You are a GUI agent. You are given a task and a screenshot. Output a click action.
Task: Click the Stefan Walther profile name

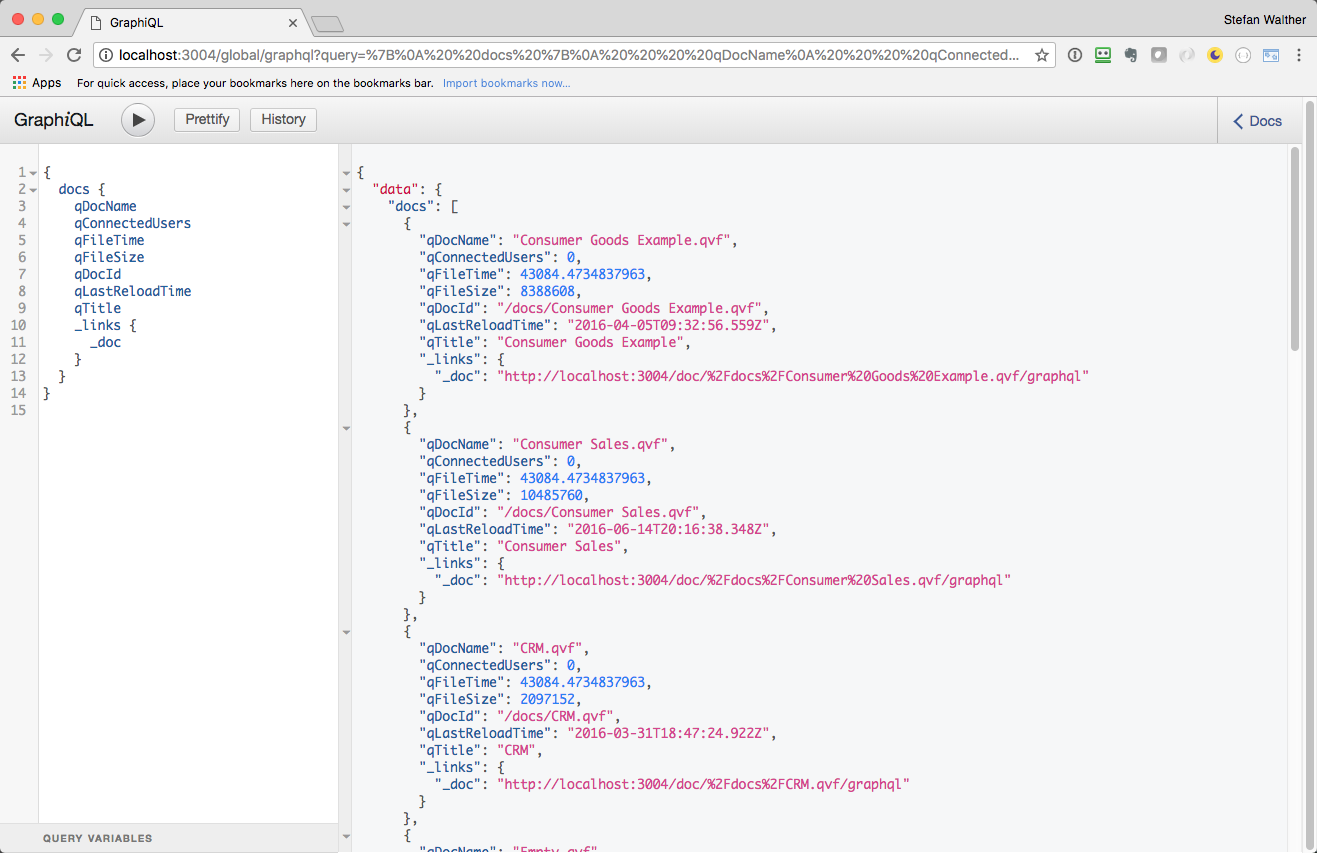[x=1264, y=20]
